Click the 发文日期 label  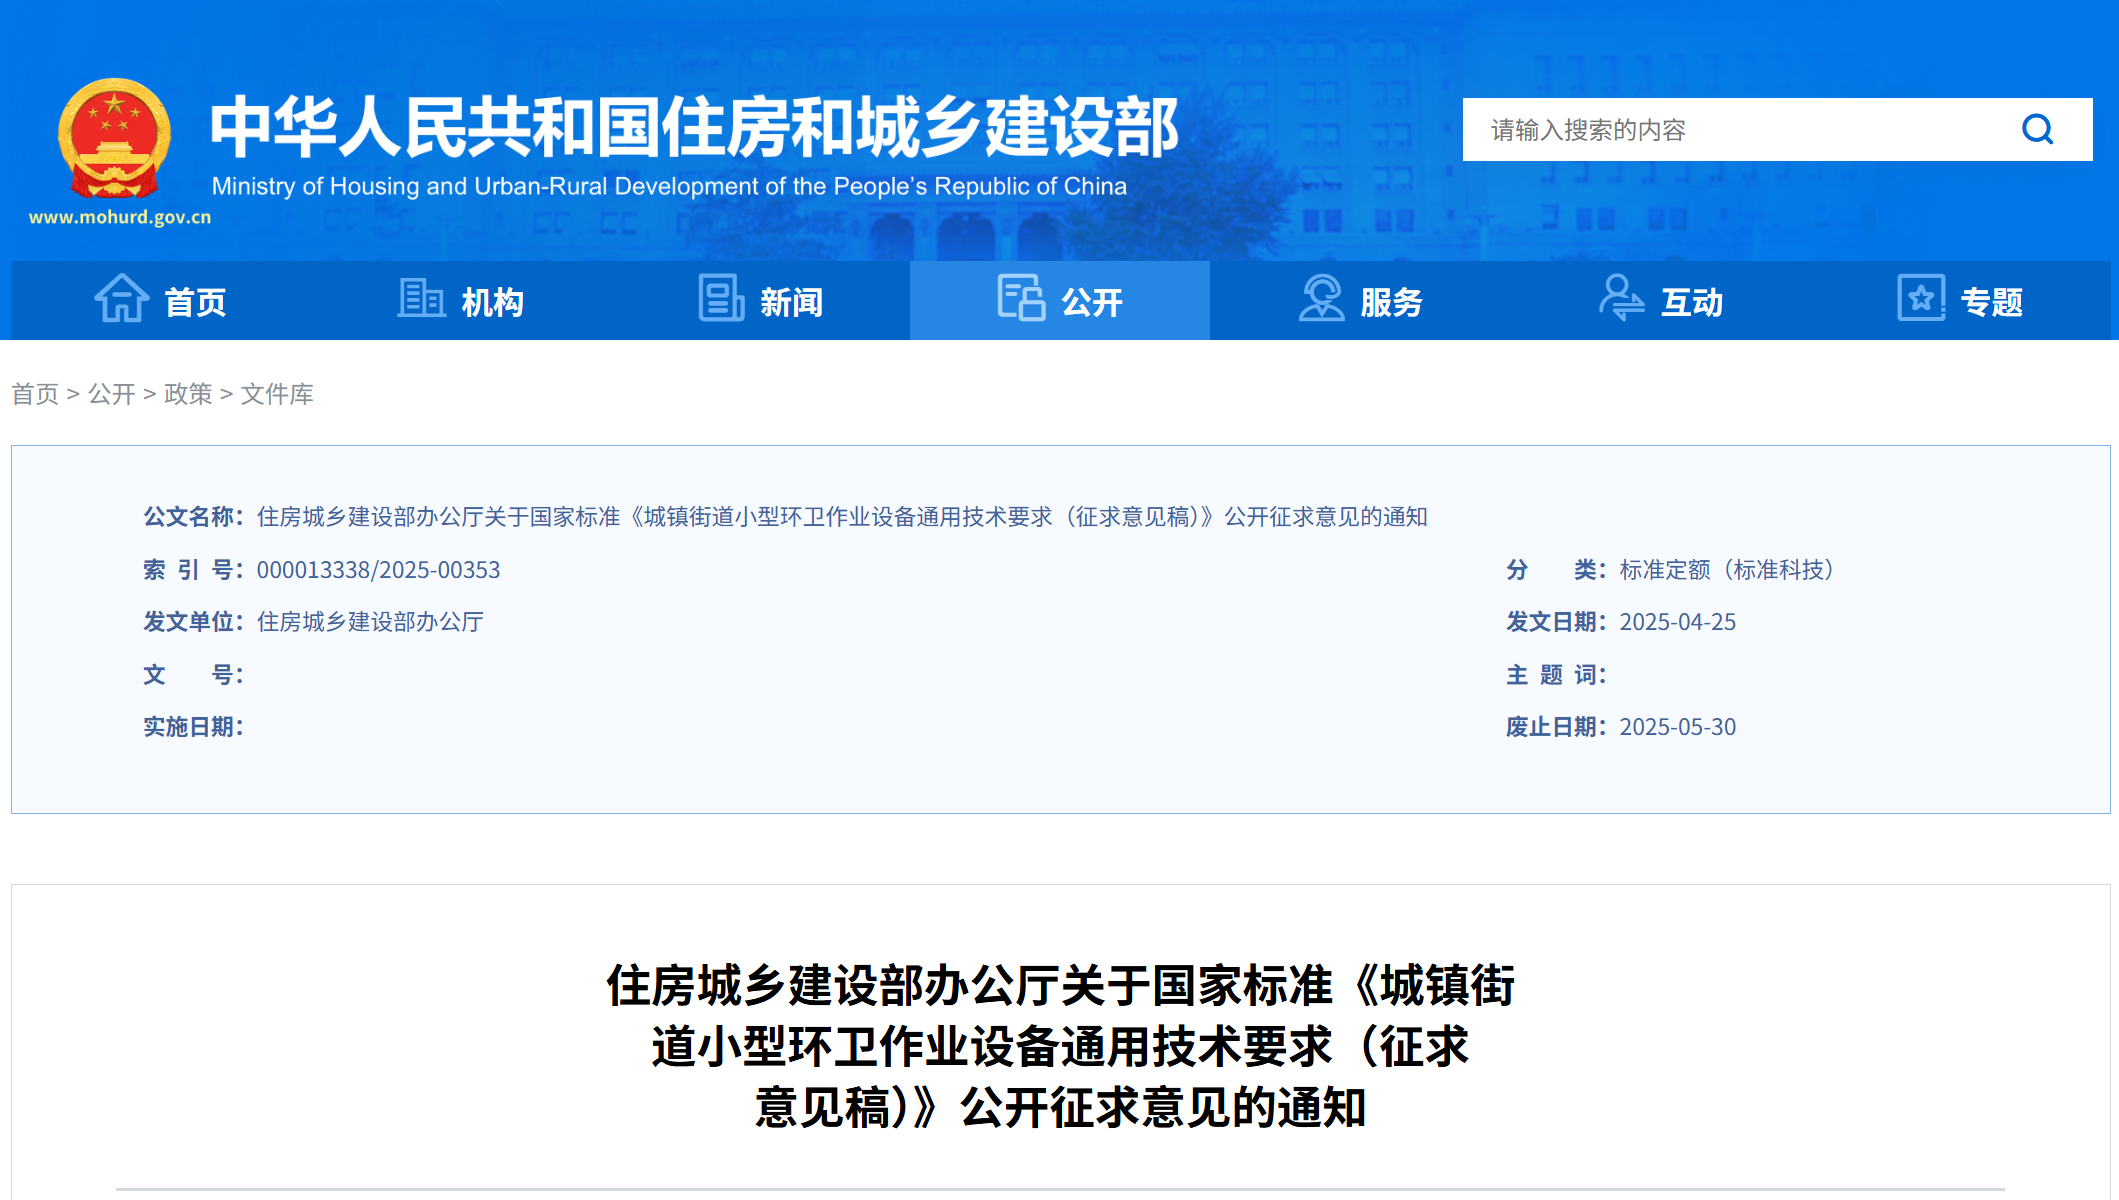[1556, 622]
